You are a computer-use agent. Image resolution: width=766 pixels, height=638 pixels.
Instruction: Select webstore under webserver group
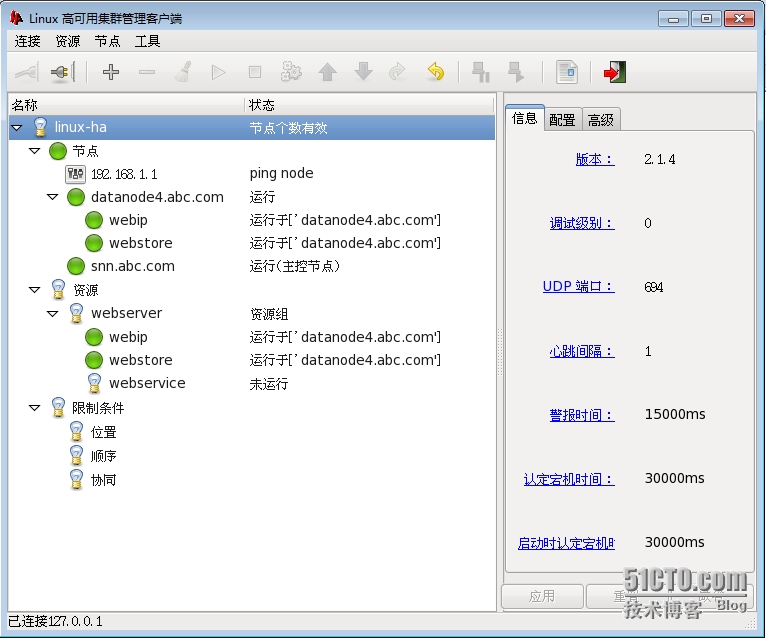[252, 360]
